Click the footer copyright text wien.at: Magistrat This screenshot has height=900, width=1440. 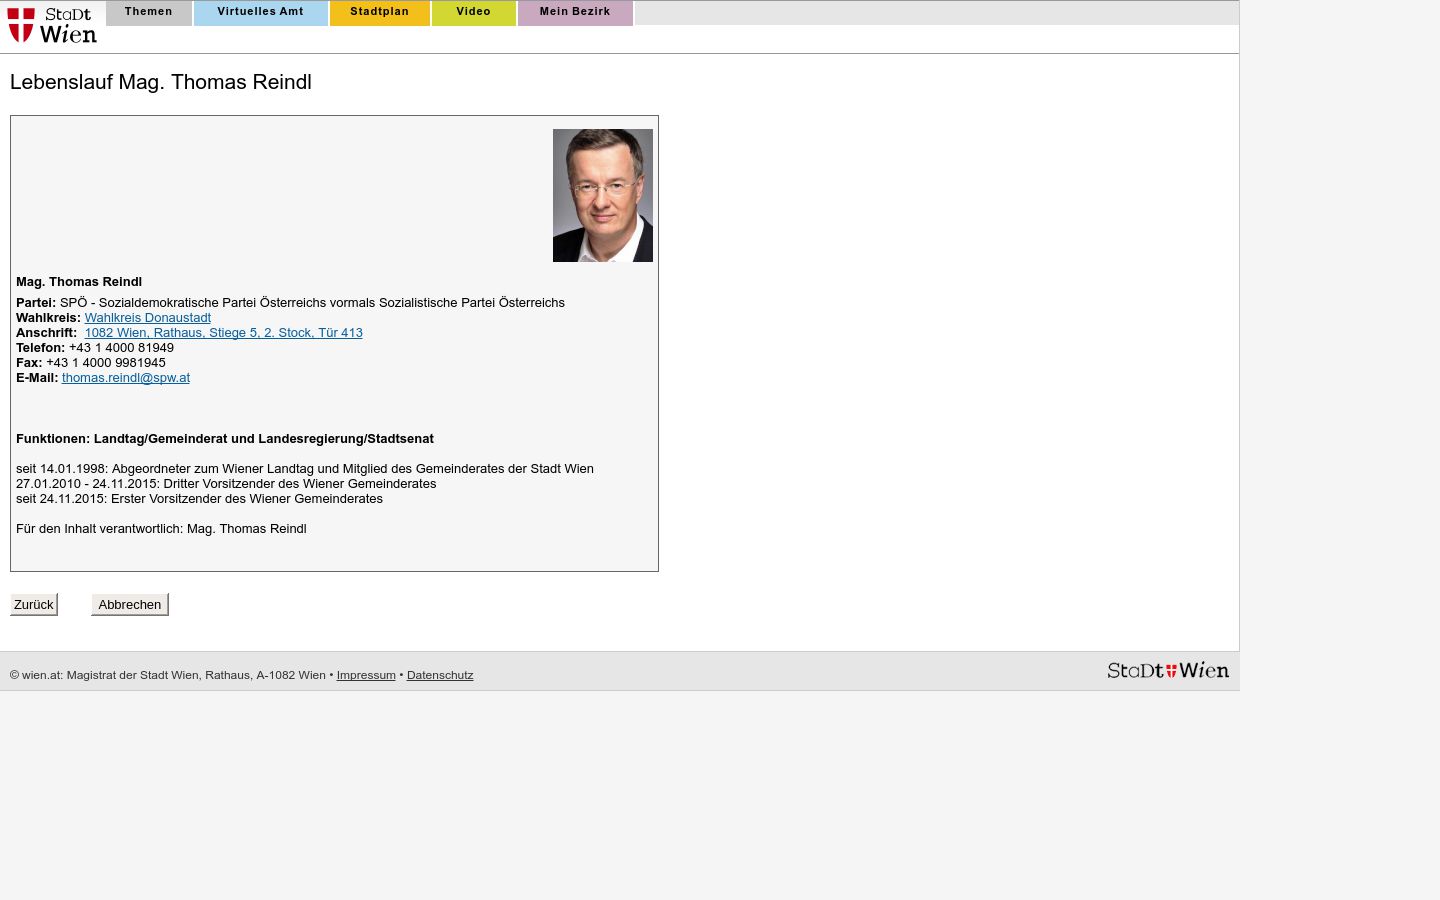pyautogui.click(x=168, y=675)
